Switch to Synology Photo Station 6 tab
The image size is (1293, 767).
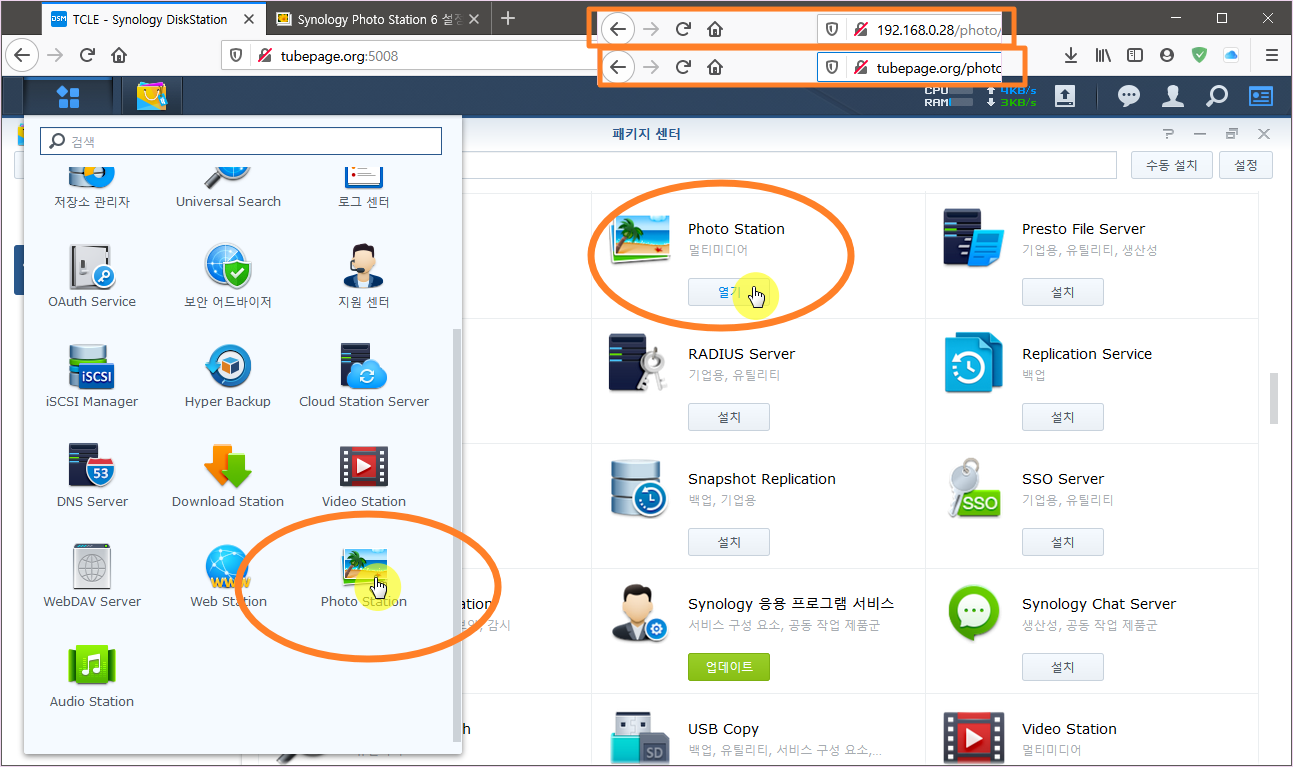(x=377, y=19)
